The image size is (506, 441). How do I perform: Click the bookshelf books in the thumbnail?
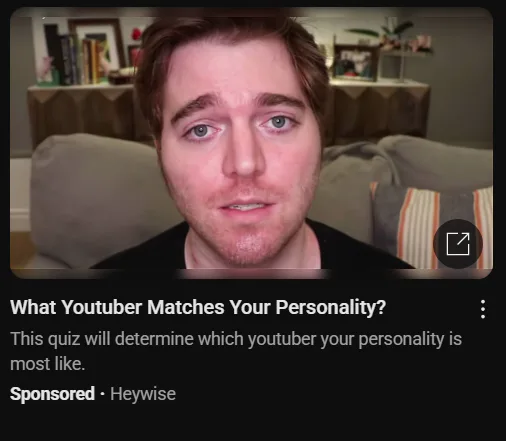coord(78,58)
